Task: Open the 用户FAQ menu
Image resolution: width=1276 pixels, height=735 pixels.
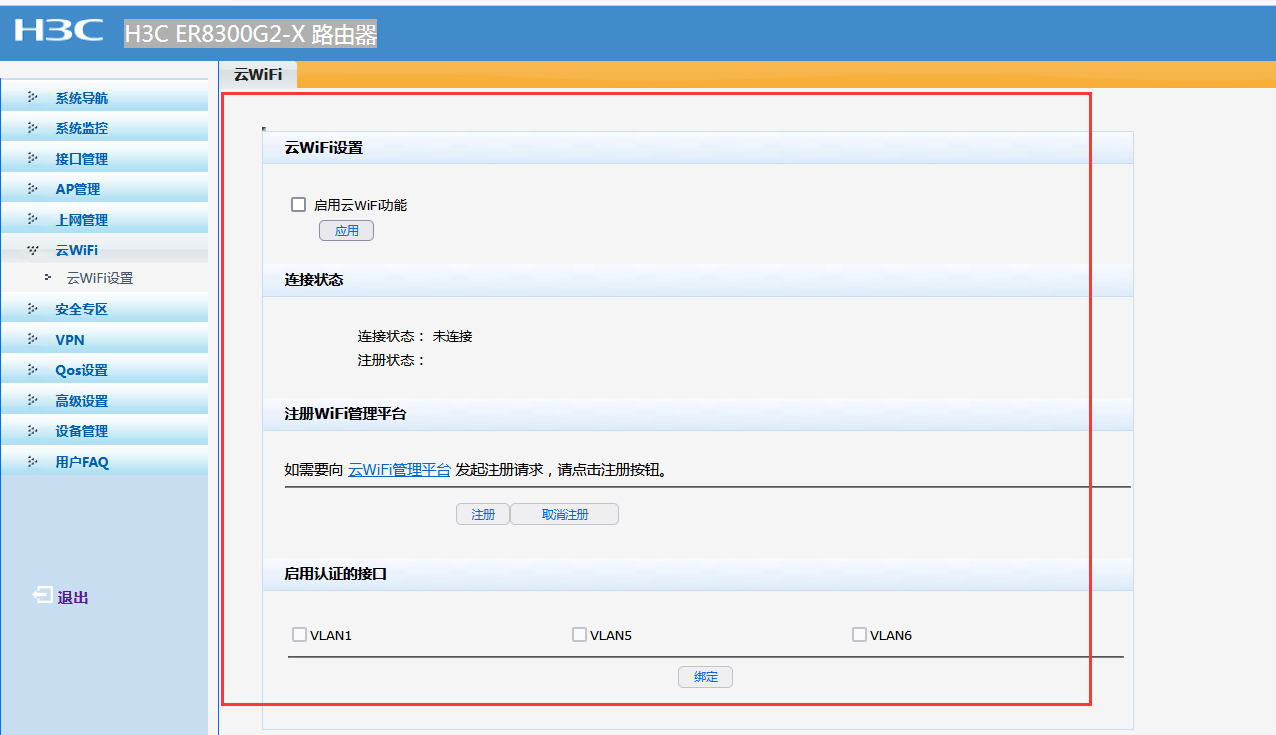Action: pos(104,462)
